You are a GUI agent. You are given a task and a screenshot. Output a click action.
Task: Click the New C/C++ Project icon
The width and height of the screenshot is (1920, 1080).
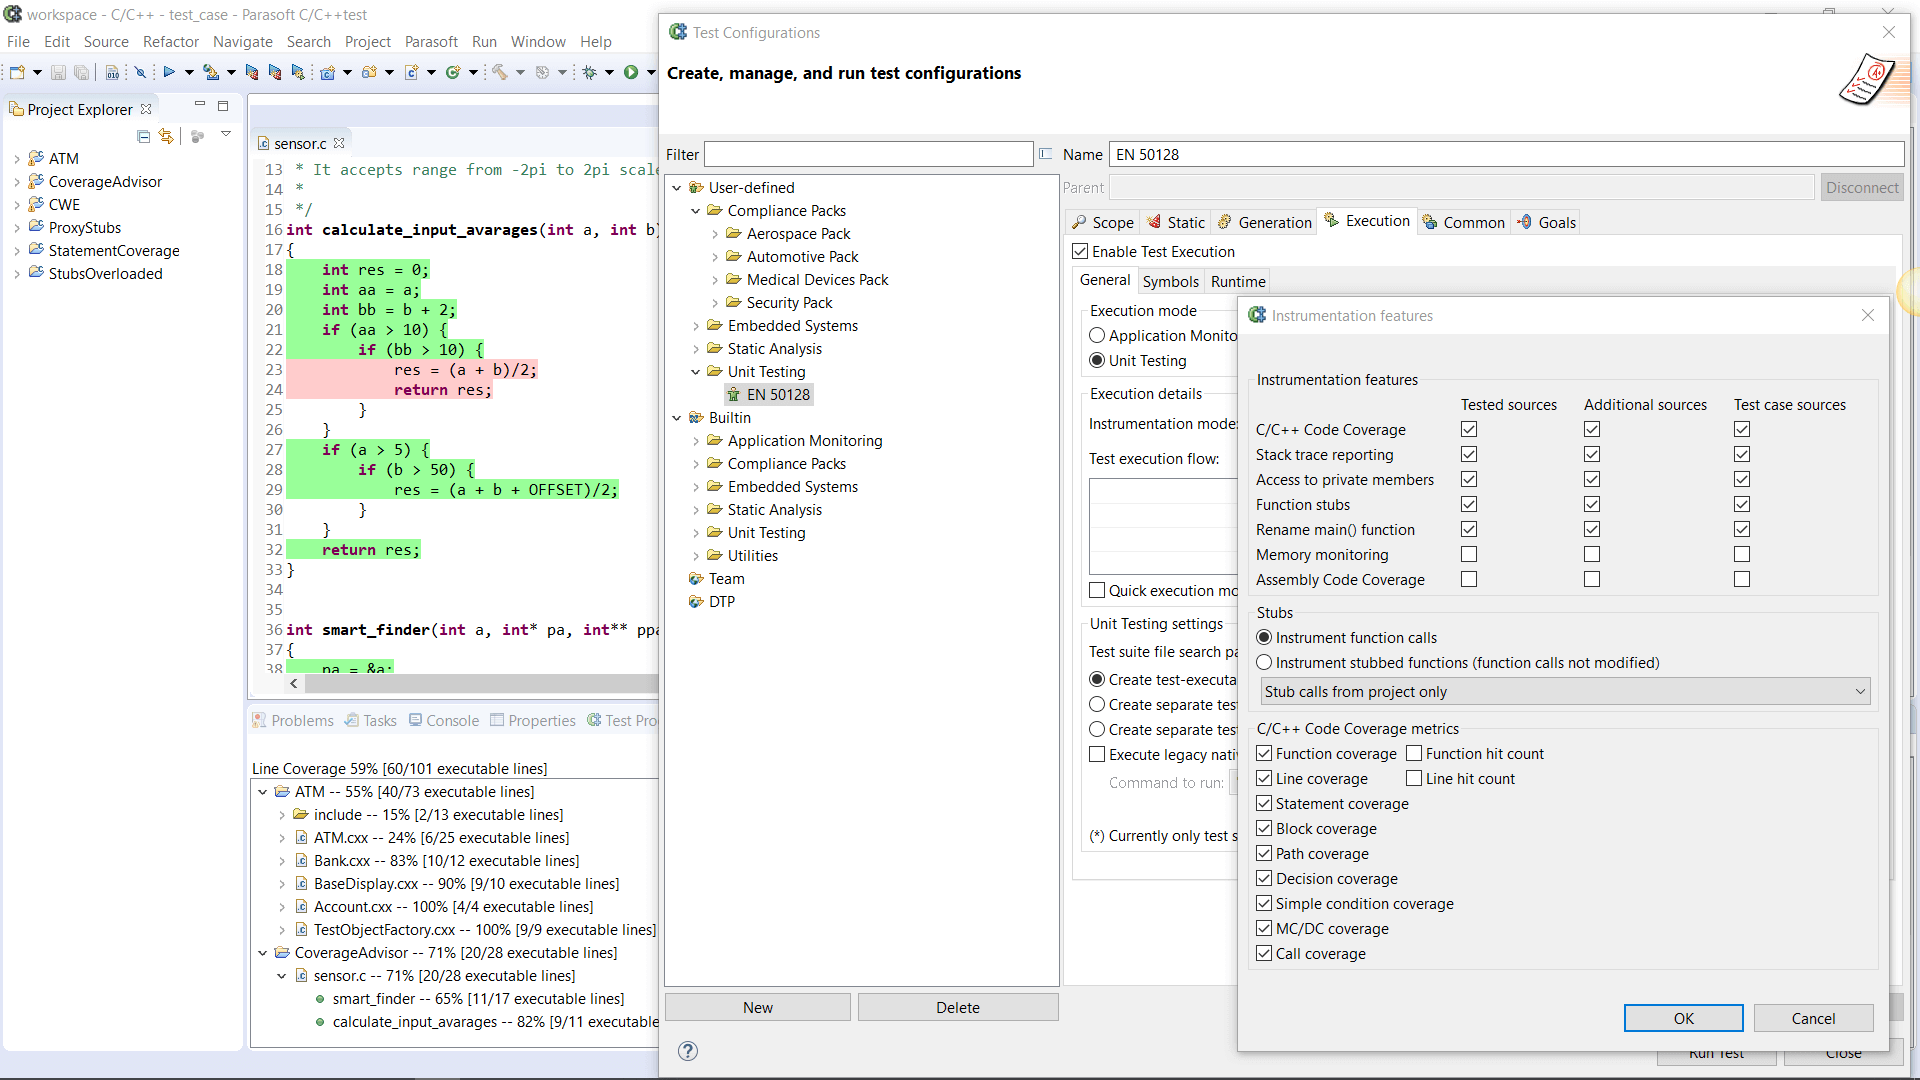tap(327, 73)
